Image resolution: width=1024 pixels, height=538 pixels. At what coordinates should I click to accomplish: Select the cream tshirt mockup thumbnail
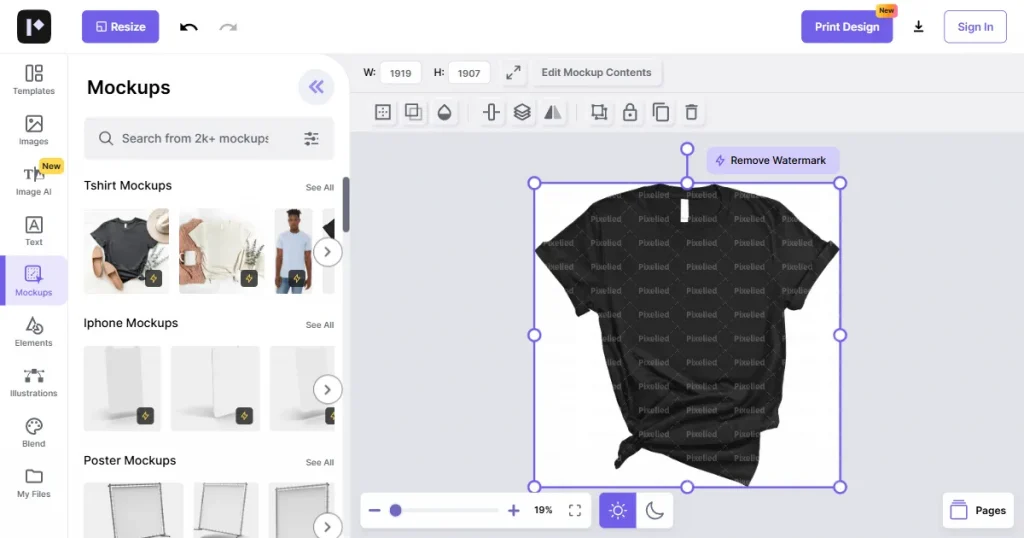point(221,251)
